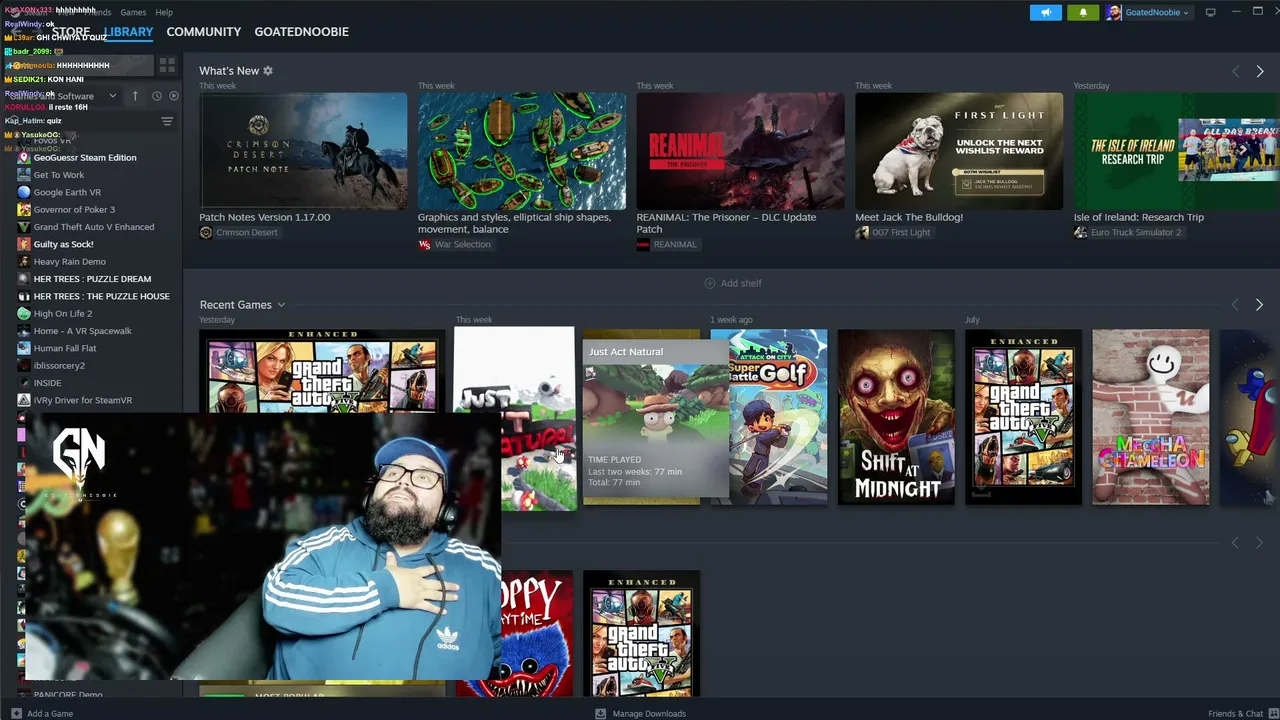Click the Crimson Desert publisher icon
Viewport: 1280px width, 720px height.
pyautogui.click(x=206, y=232)
